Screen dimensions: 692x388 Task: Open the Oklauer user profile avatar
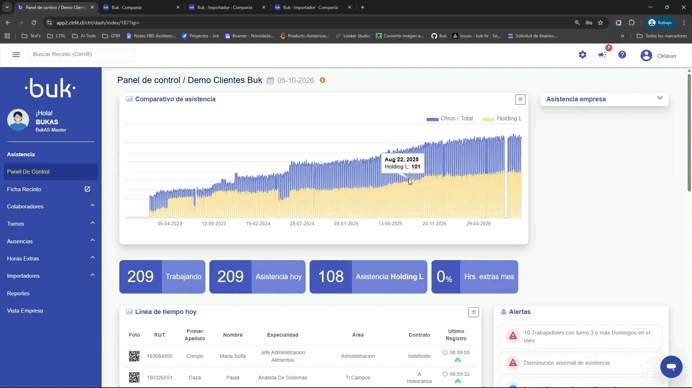point(646,55)
